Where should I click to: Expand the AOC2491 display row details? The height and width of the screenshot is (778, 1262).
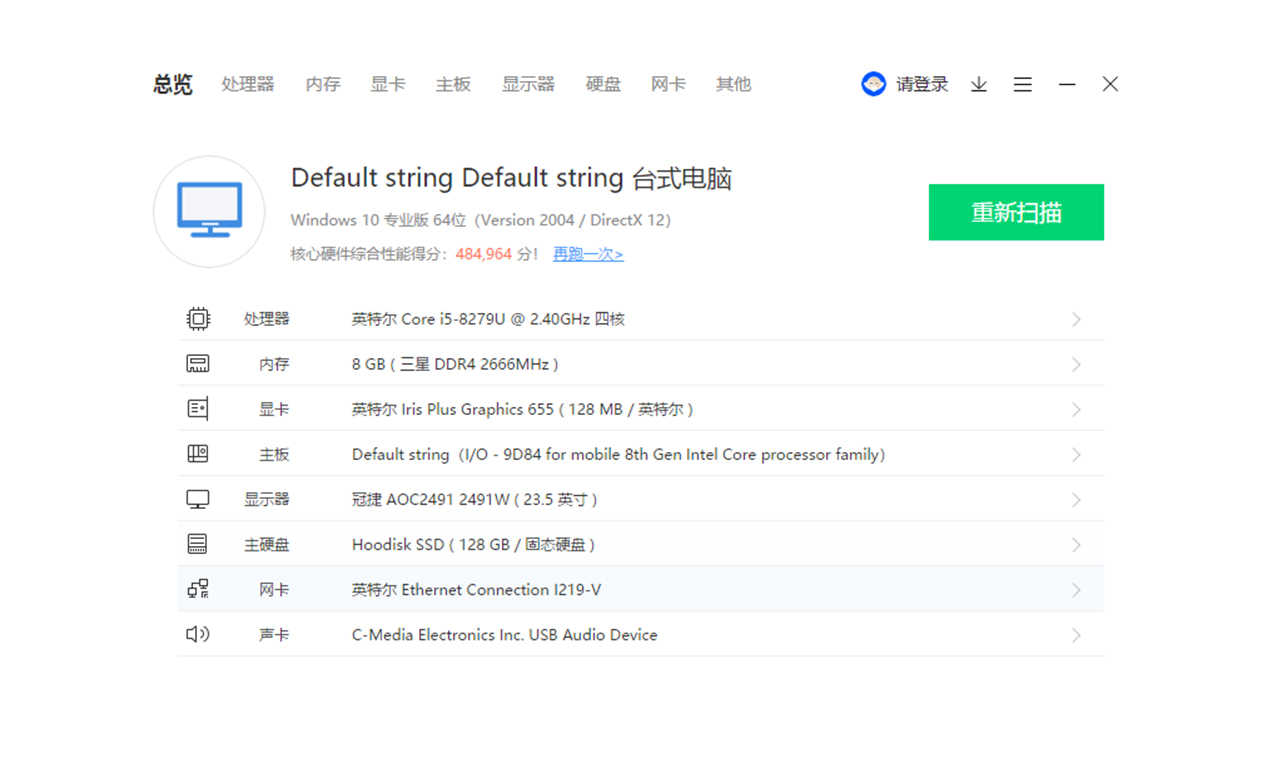click(1076, 498)
